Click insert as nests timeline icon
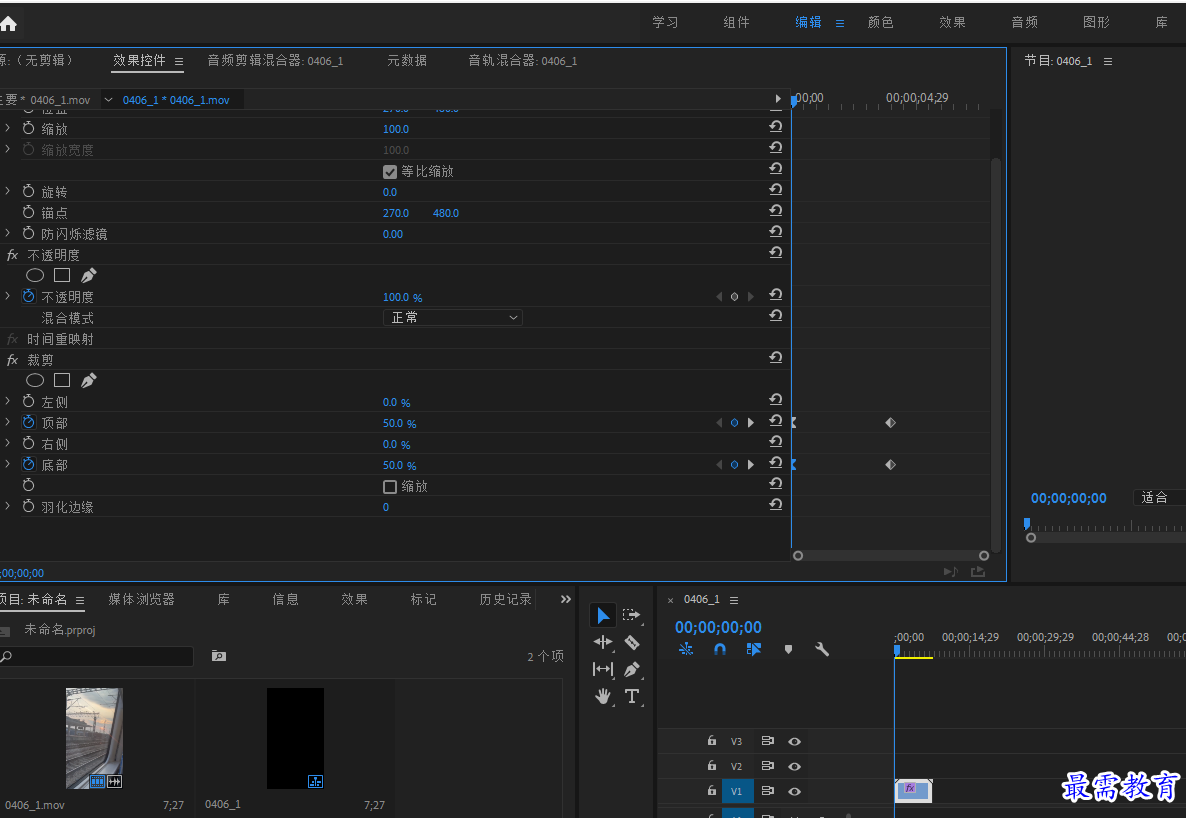The height and width of the screenshot is (818, 1186). 685,649
